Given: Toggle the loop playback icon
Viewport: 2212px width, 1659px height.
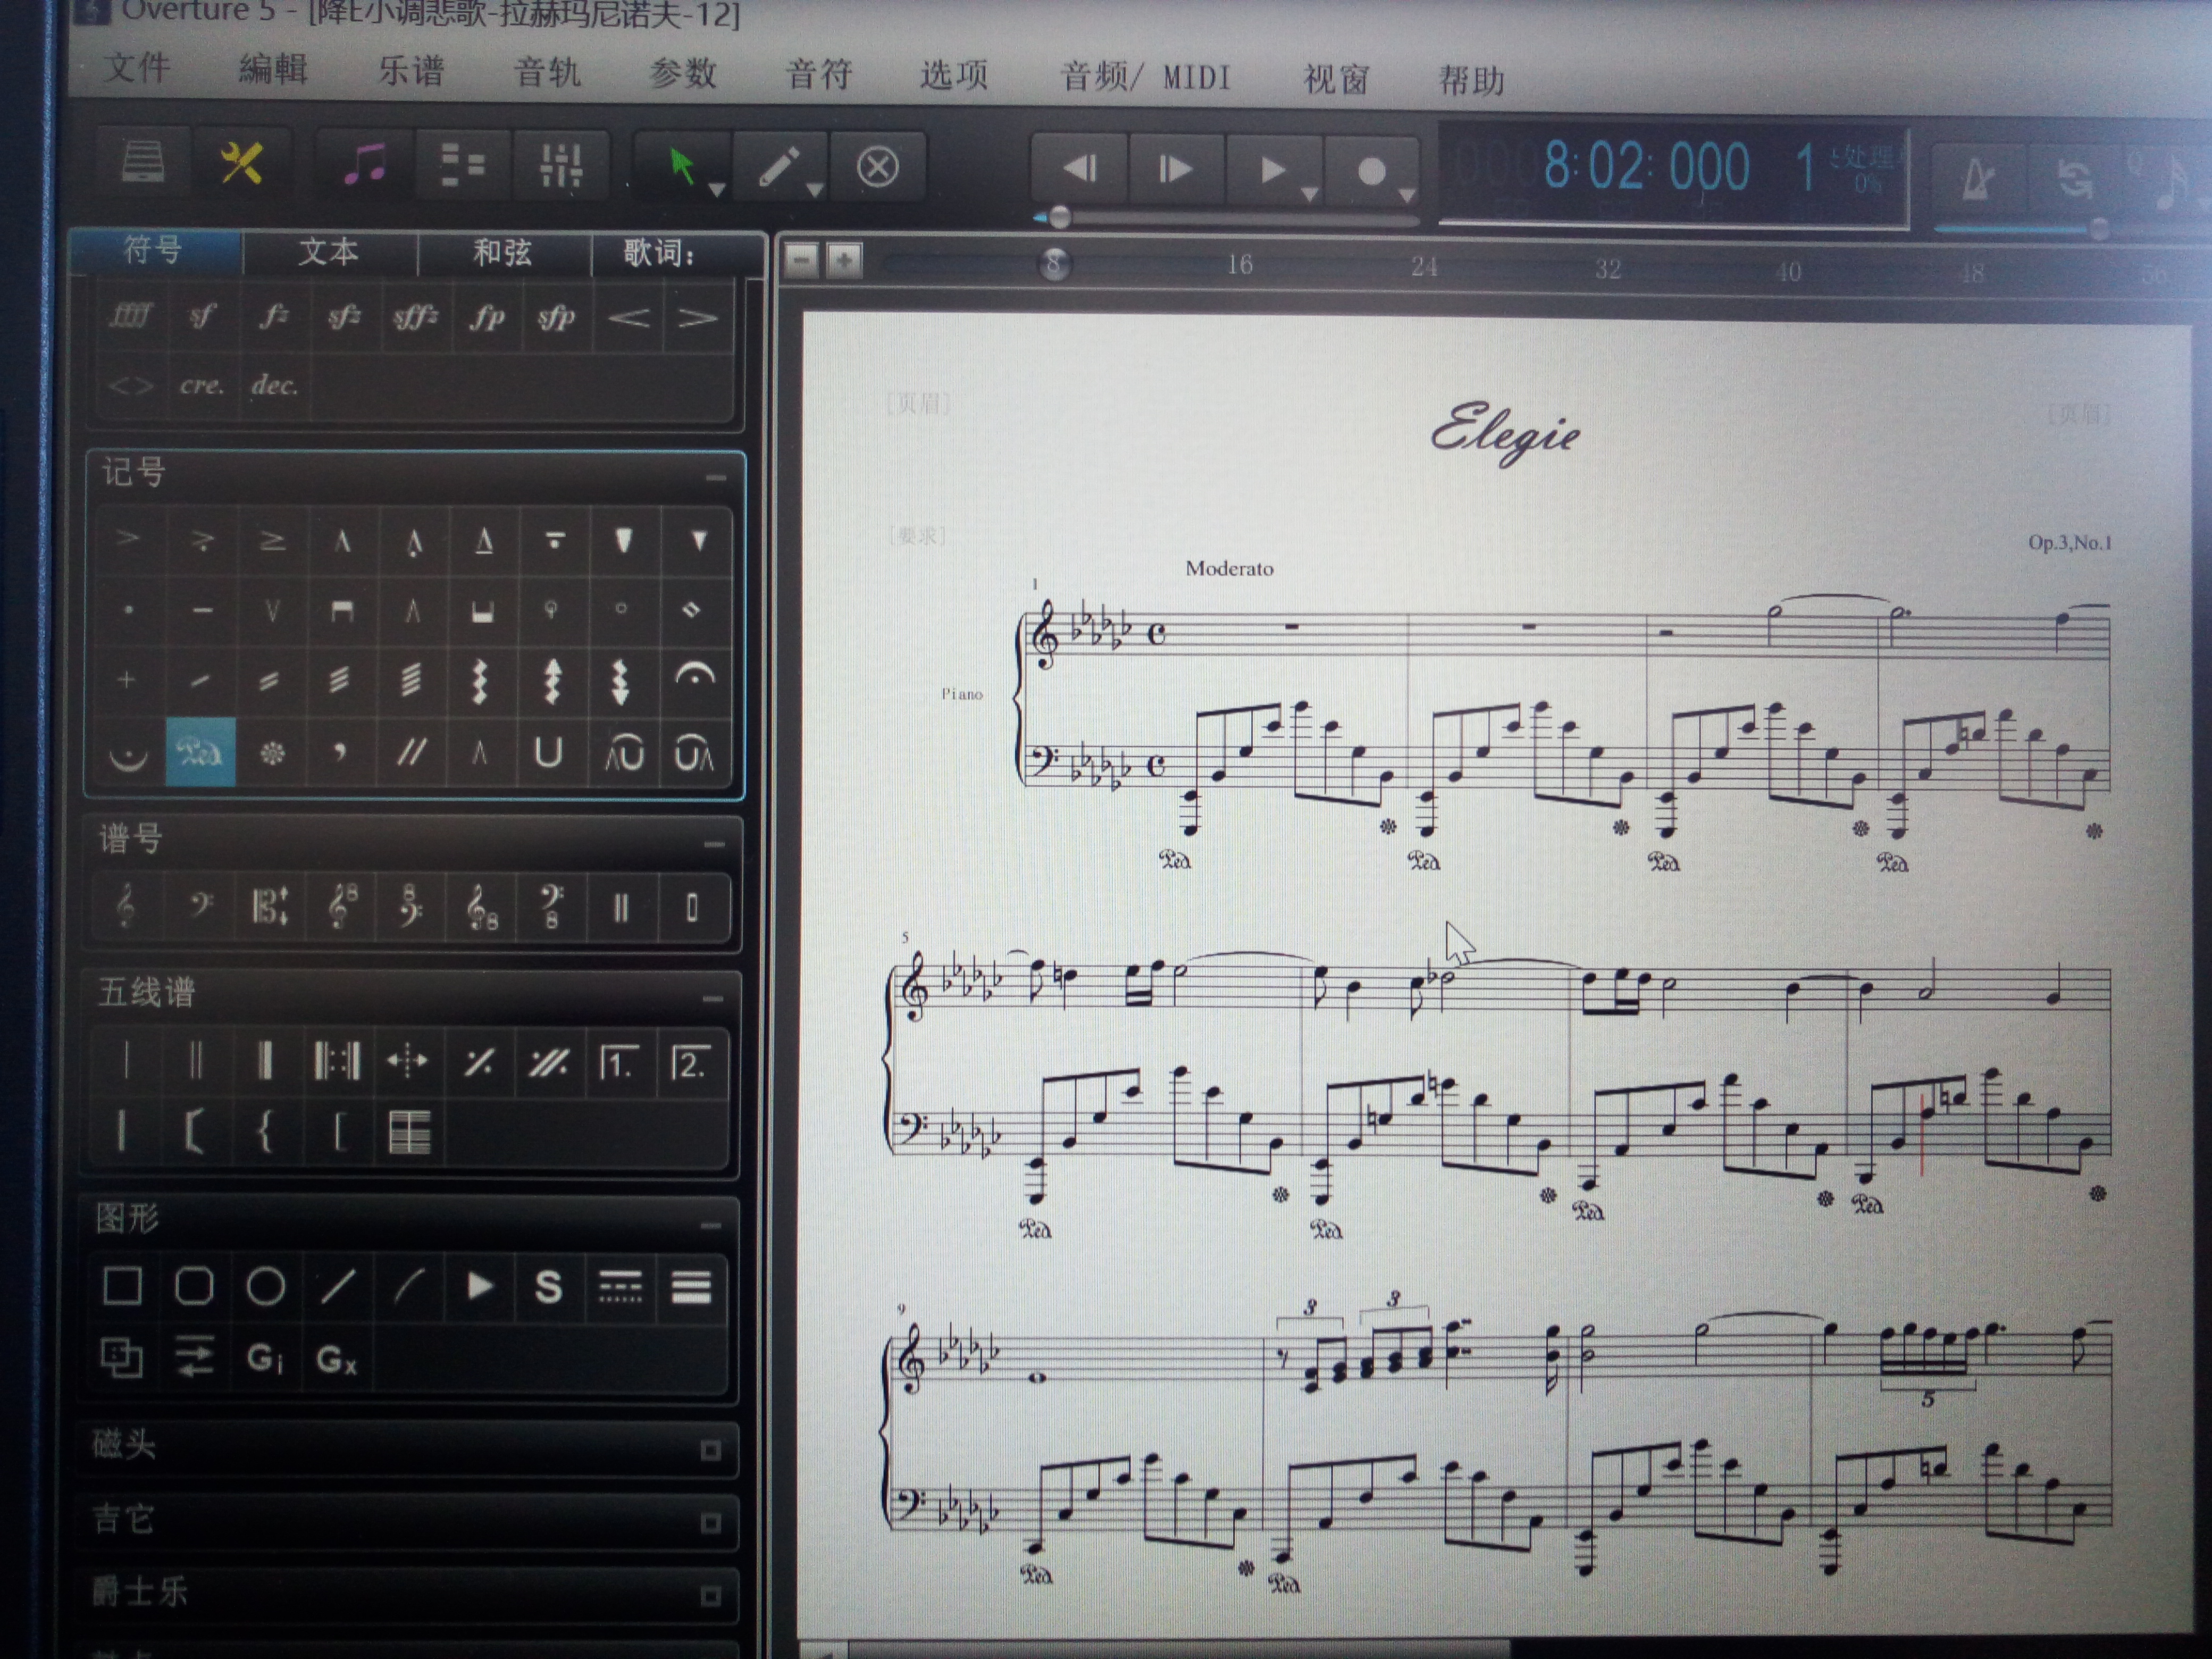Looking at the screenshot, I should pos(2075,181).
